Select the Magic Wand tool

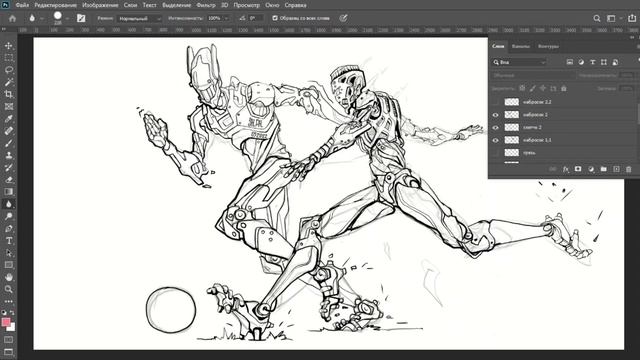pyautogui.click(x=9, y=82)
